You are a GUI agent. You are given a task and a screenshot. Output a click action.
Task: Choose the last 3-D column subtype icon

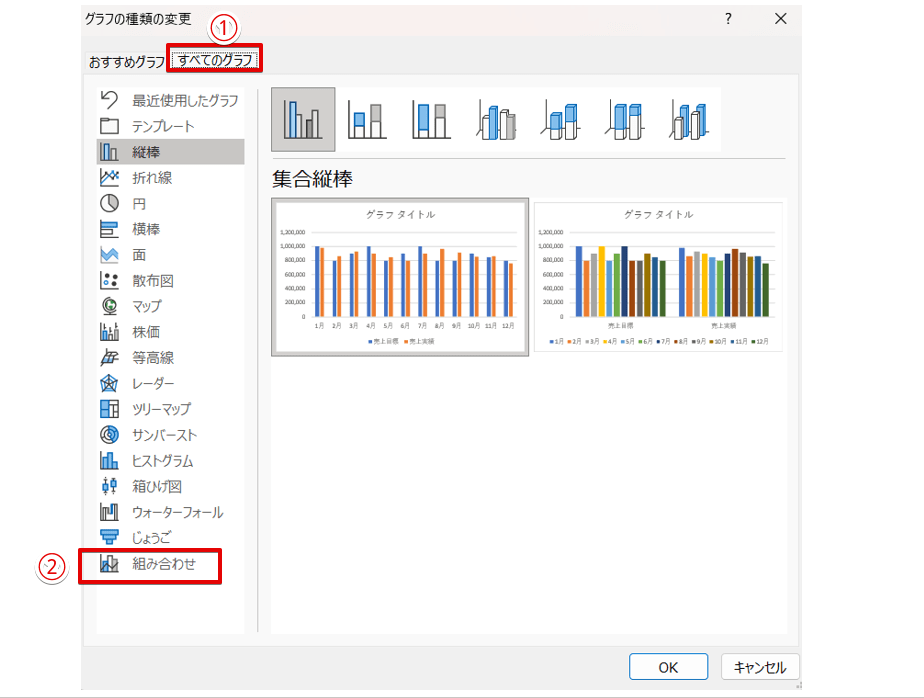point(688,120)
